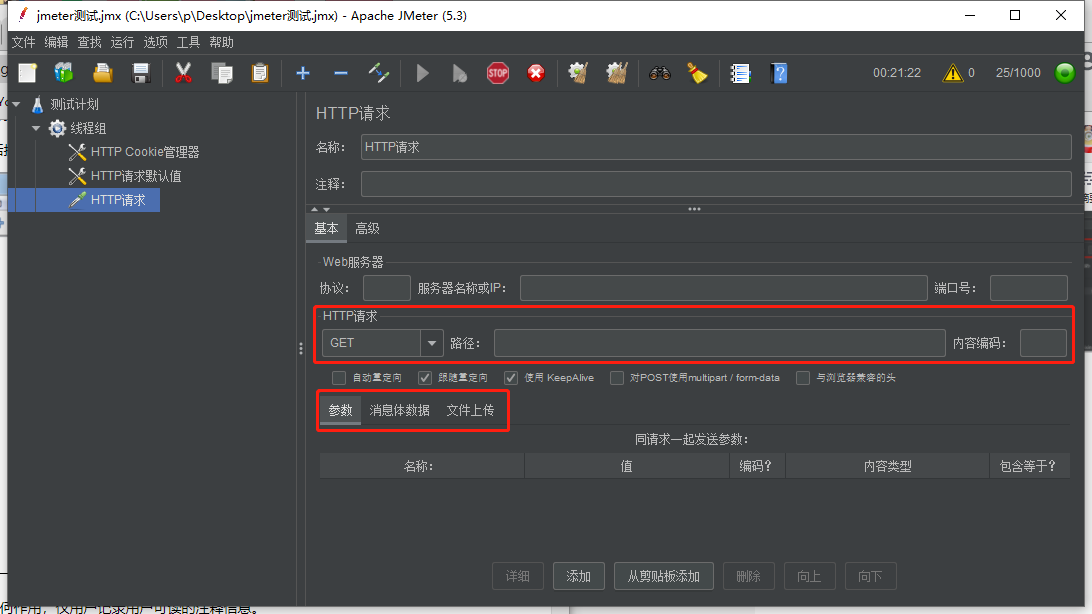Start the test with green play icon
This screenshot has height=614, width=1092.
point(422,73)
